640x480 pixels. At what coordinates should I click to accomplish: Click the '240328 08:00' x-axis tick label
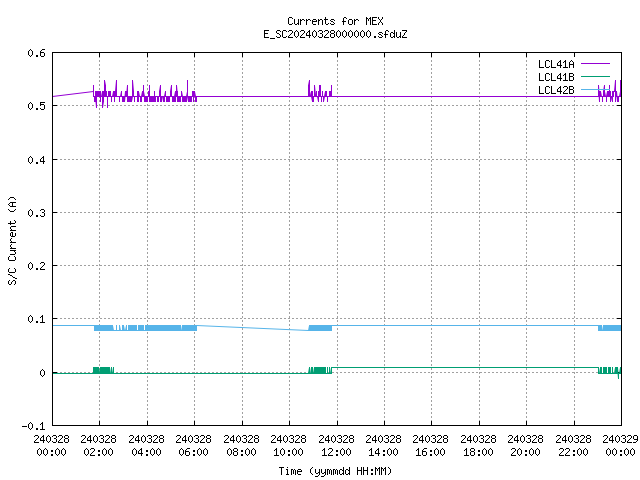click(x=241, y=445)
